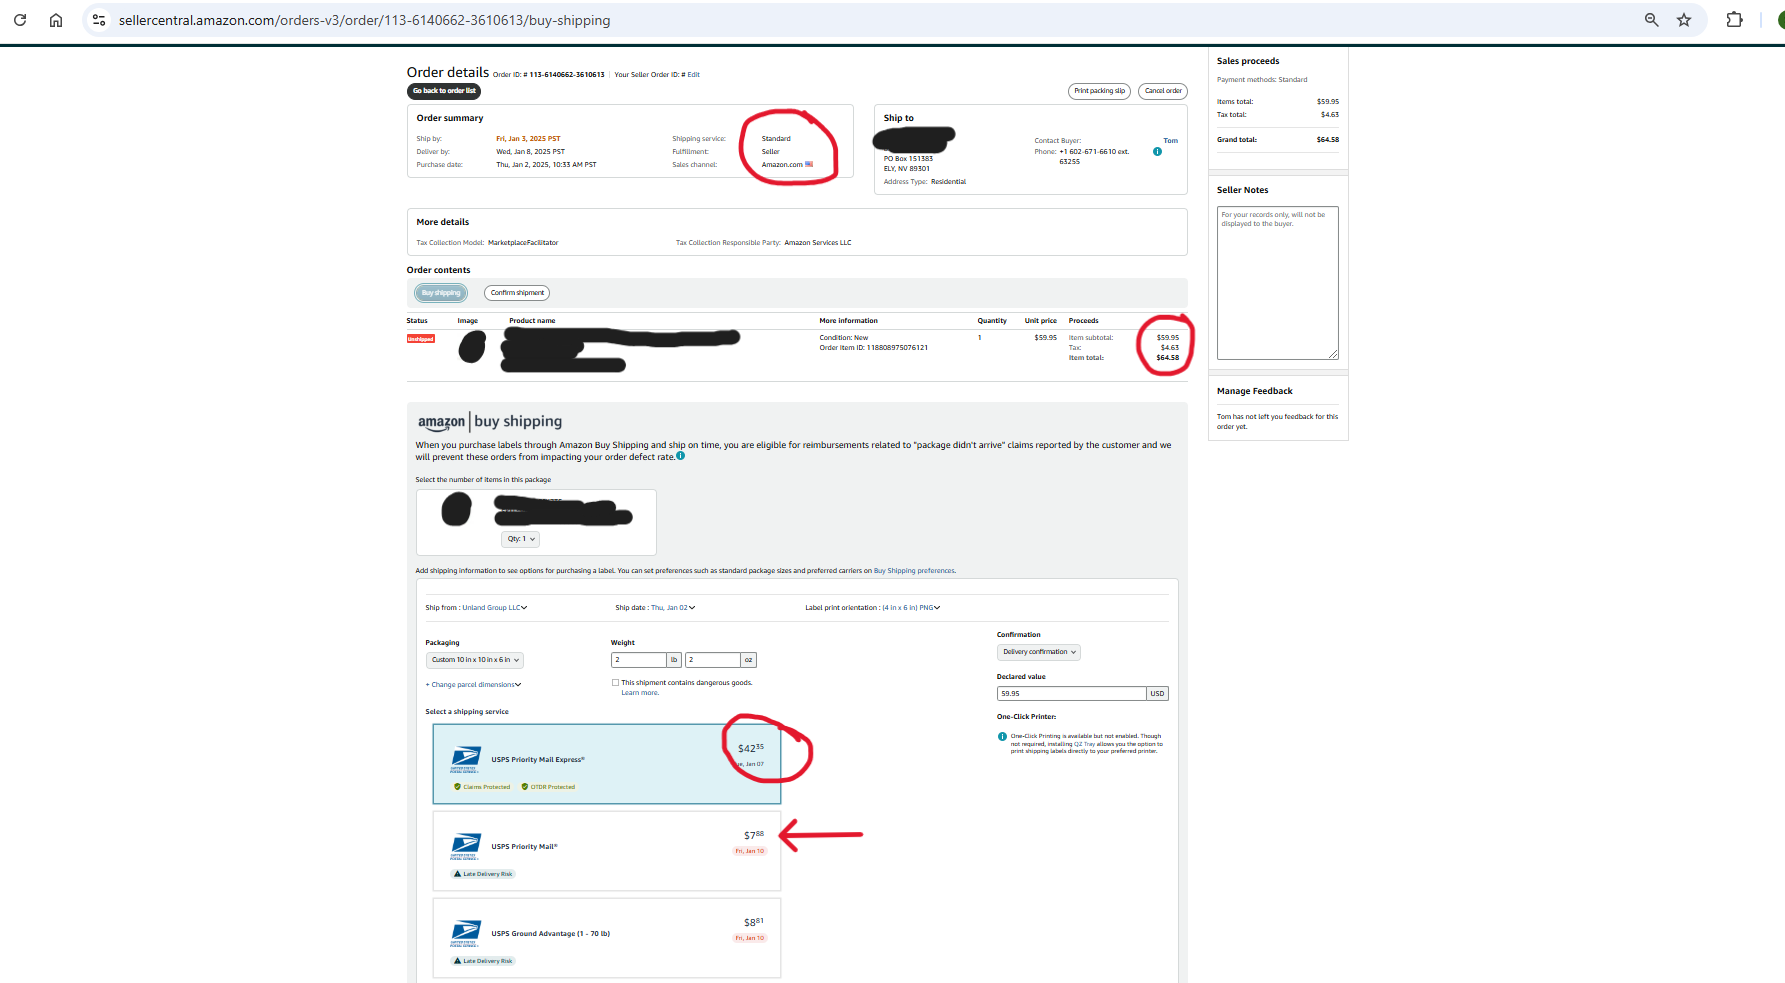
Task: Select USPS Priority Mail Express service card
Action: click(607, 764)
